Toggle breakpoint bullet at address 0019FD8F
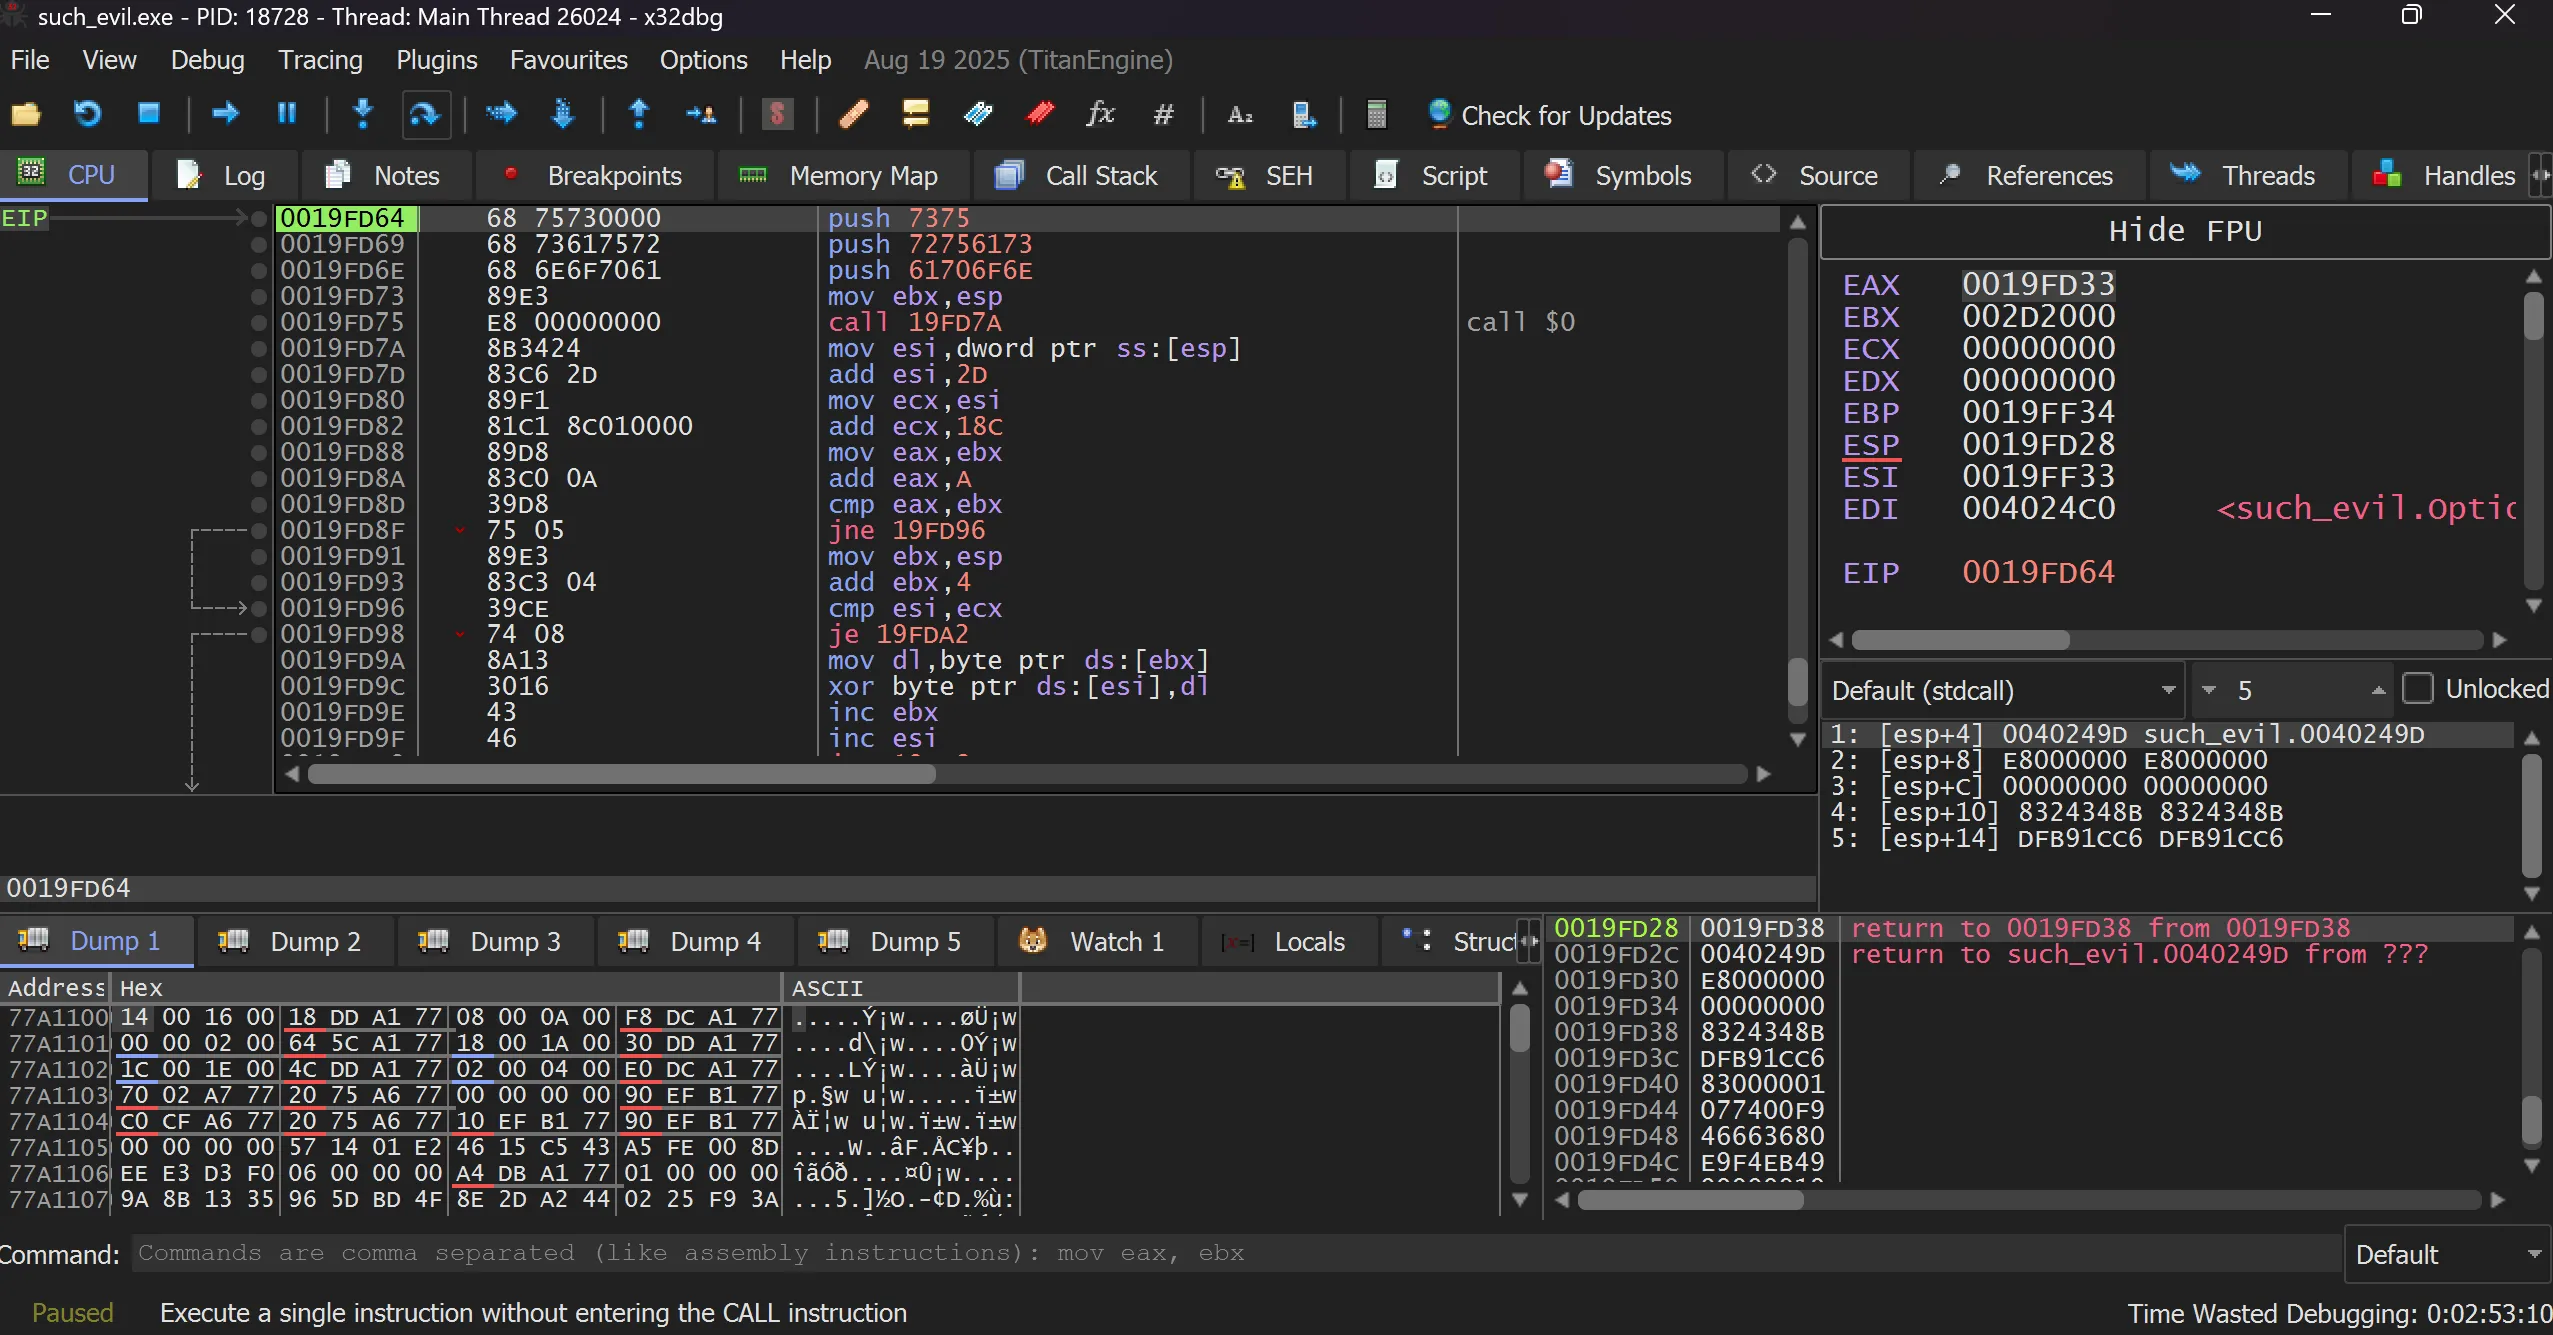 (259, 530)
